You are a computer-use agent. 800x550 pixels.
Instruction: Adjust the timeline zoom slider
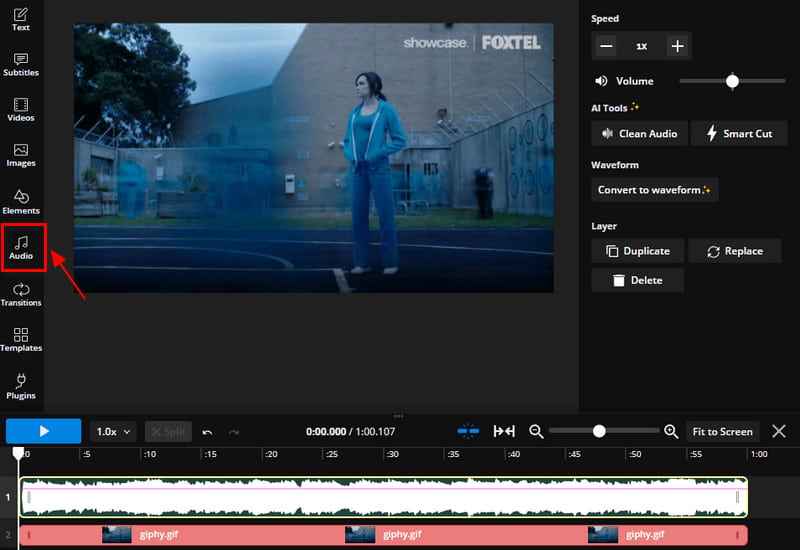pos(599,431)
